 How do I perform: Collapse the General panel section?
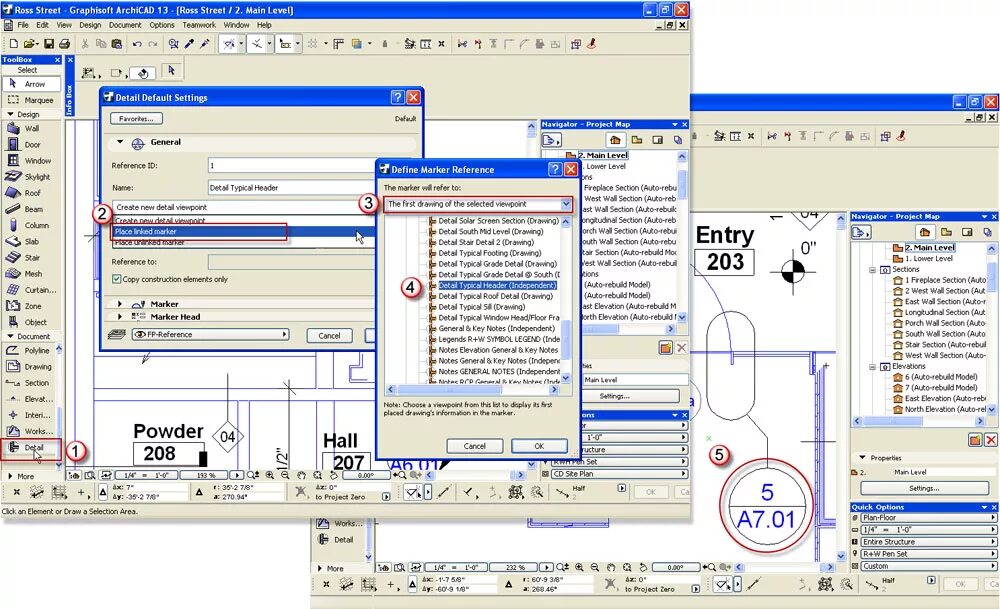(x=119, y=142)
